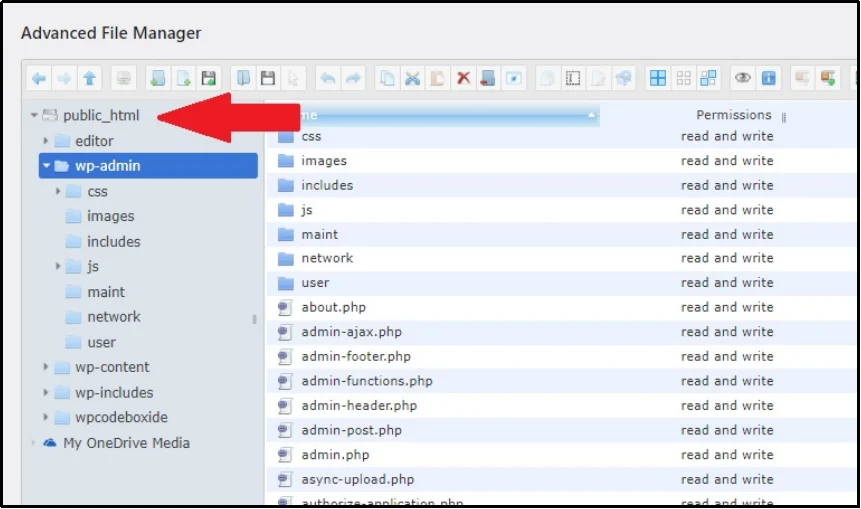Screen dimensions: 861x509
Task: Click the Open folder toolbar icon
Action: click(243, 79)
